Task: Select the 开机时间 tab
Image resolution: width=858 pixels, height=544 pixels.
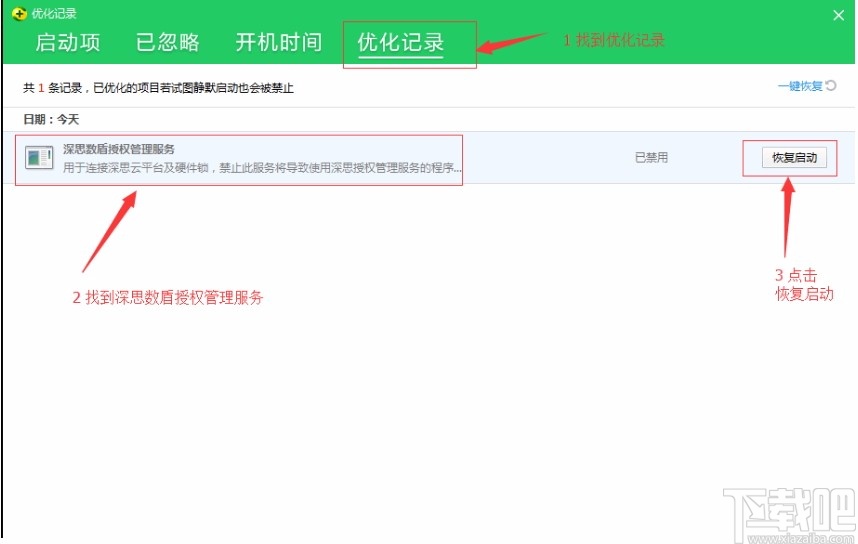Action: (x=279, y=42)
